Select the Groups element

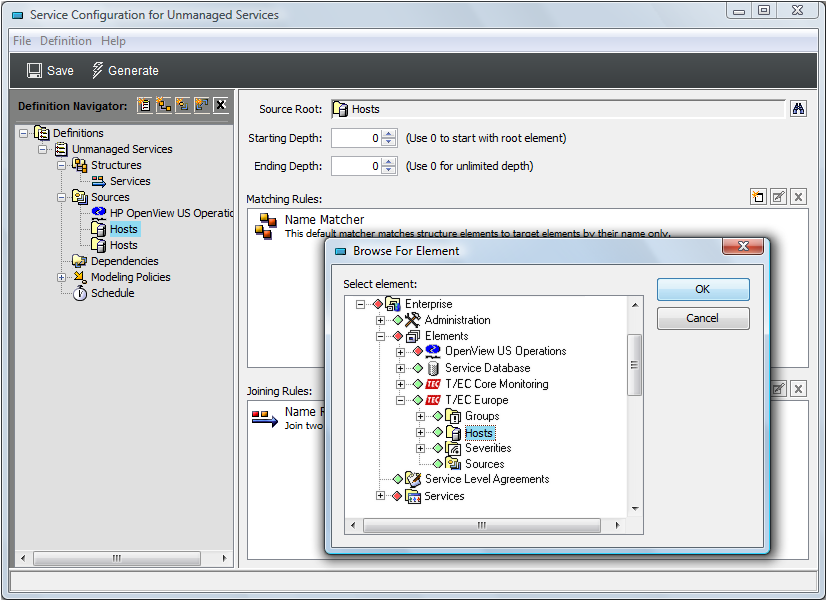pos(482,416)
